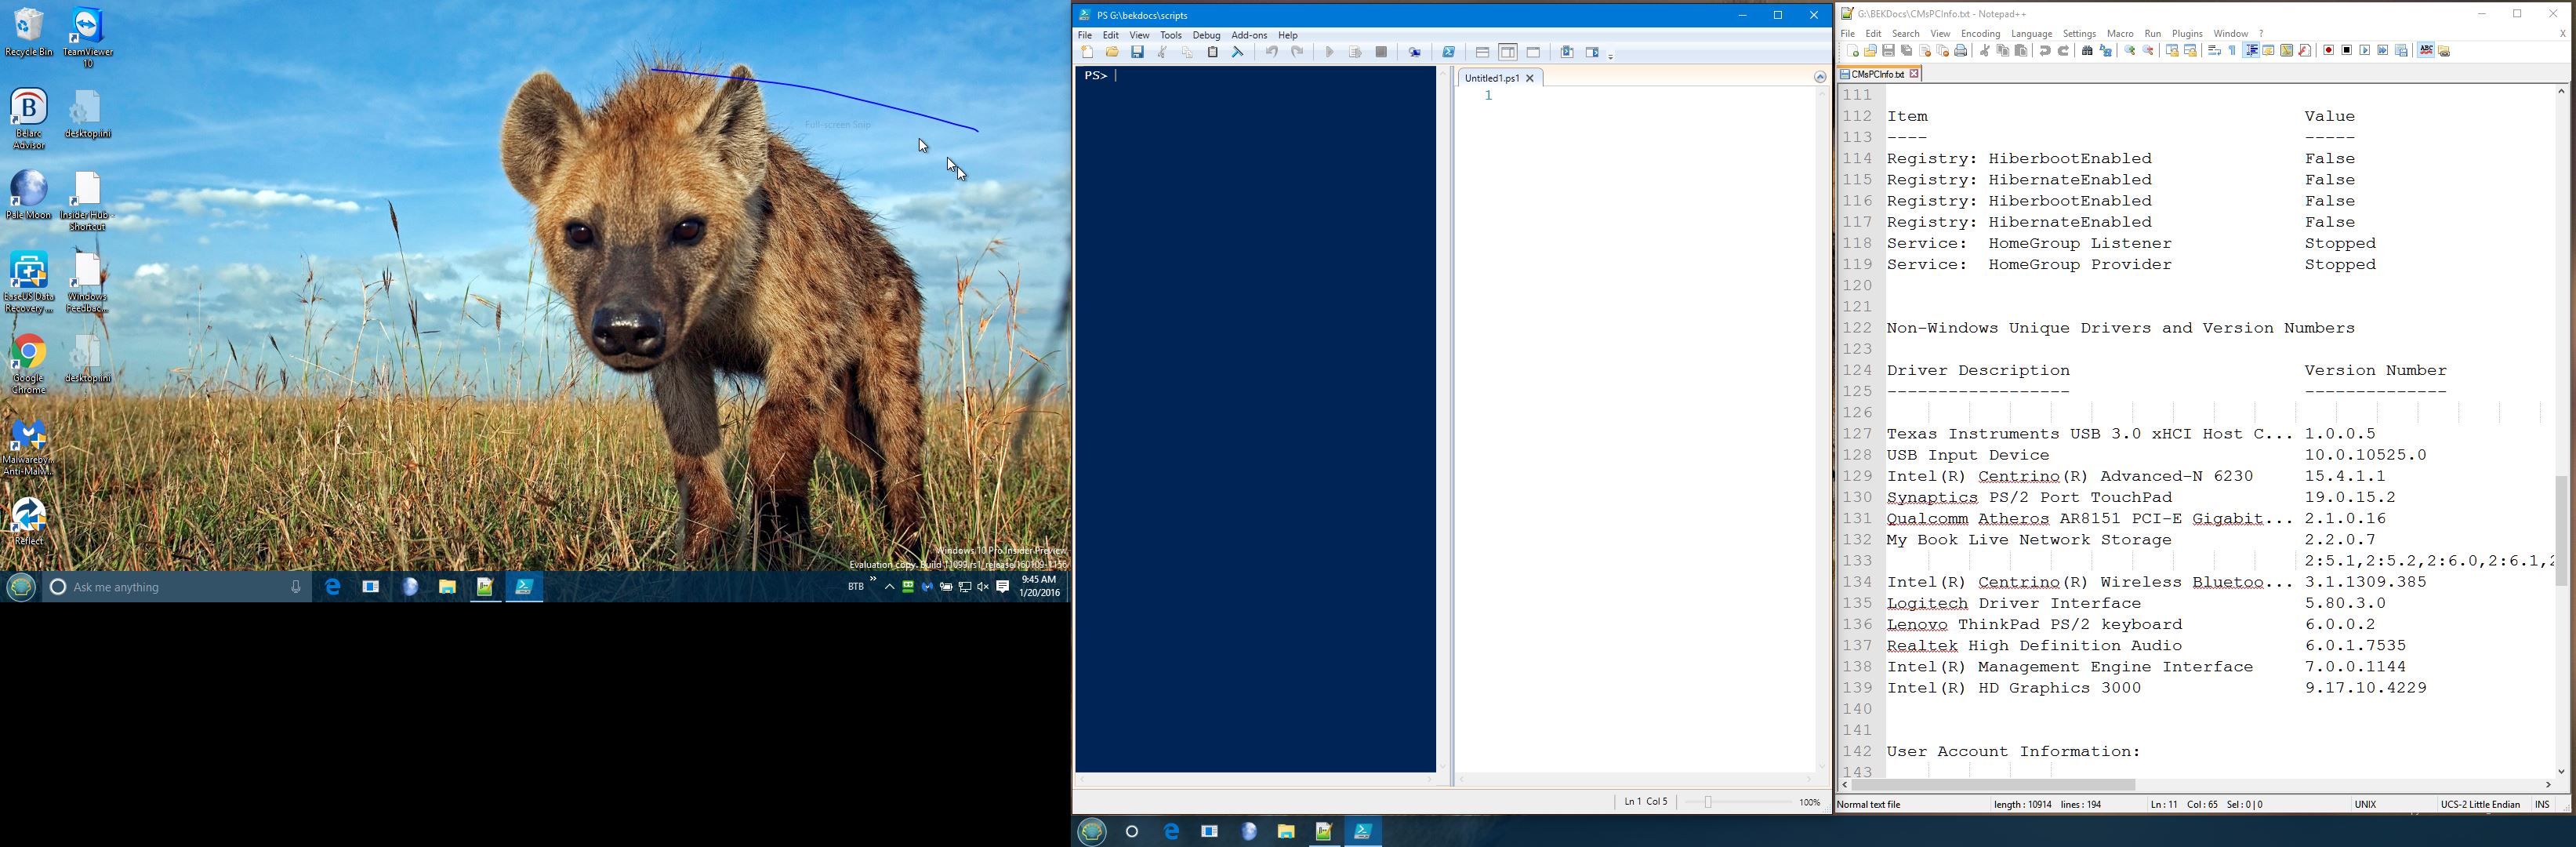This screenshot has width=2576, height=847.
Task: Expand ISE toolbar overflow options arrow
Action: point(1611,56)
